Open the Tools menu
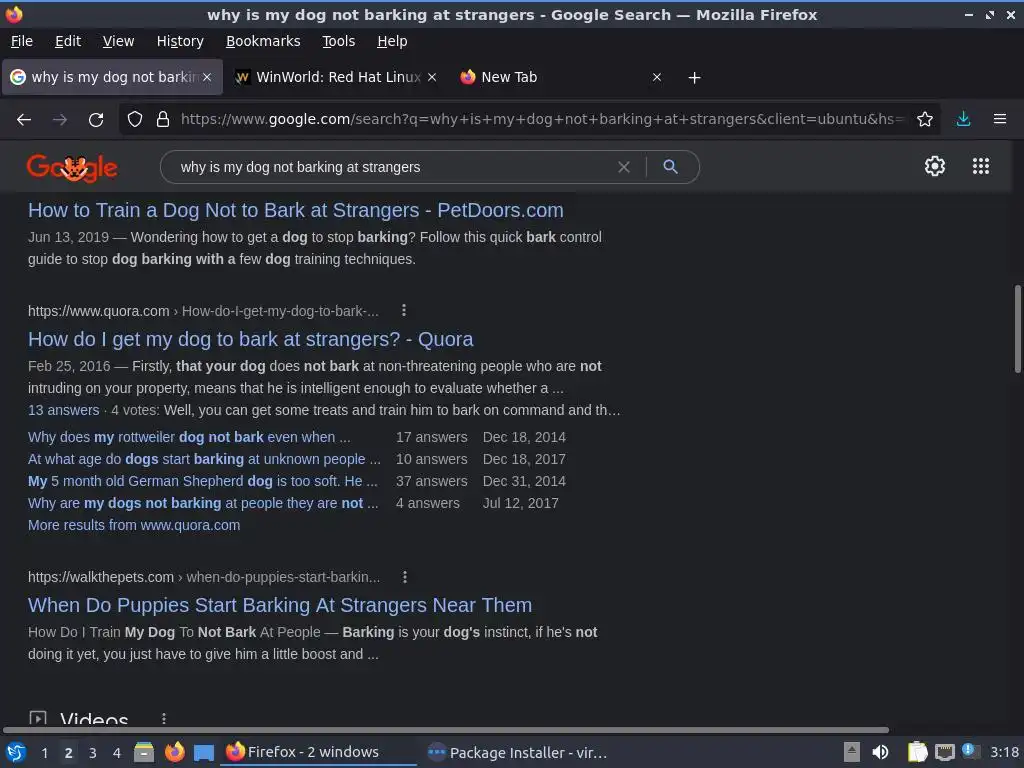 (338, 41)
